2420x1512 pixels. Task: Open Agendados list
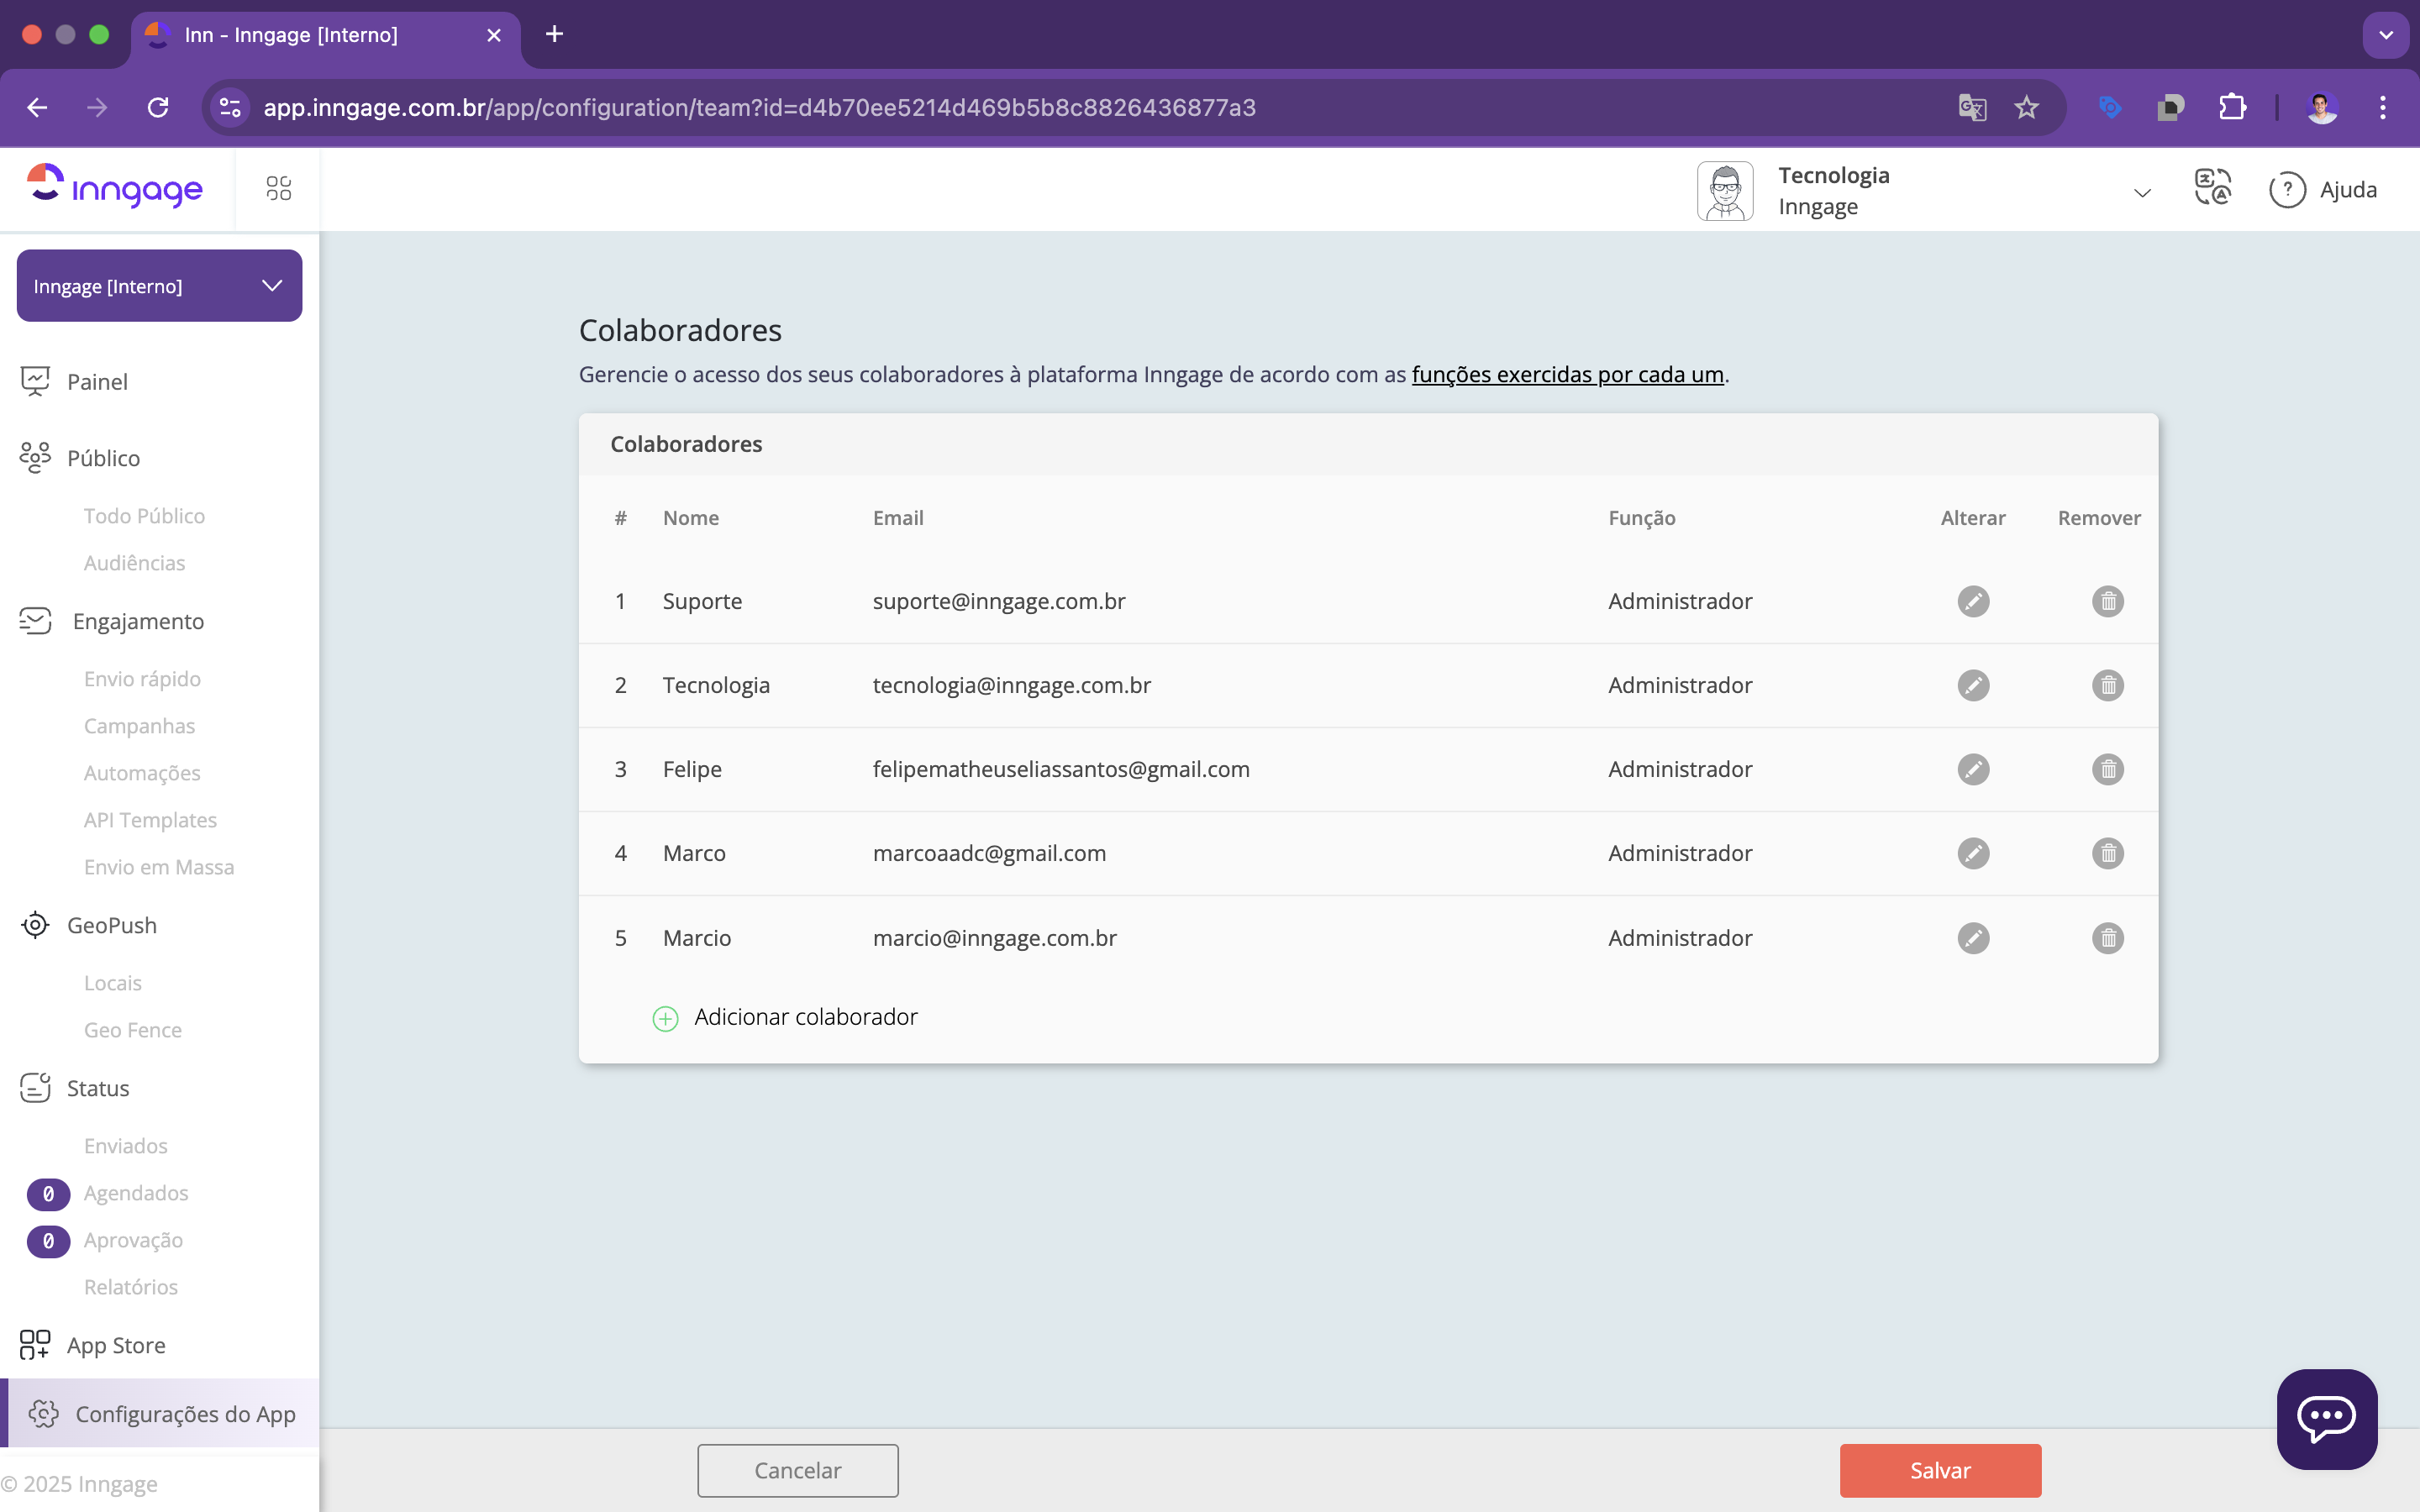click(136, 1193)
